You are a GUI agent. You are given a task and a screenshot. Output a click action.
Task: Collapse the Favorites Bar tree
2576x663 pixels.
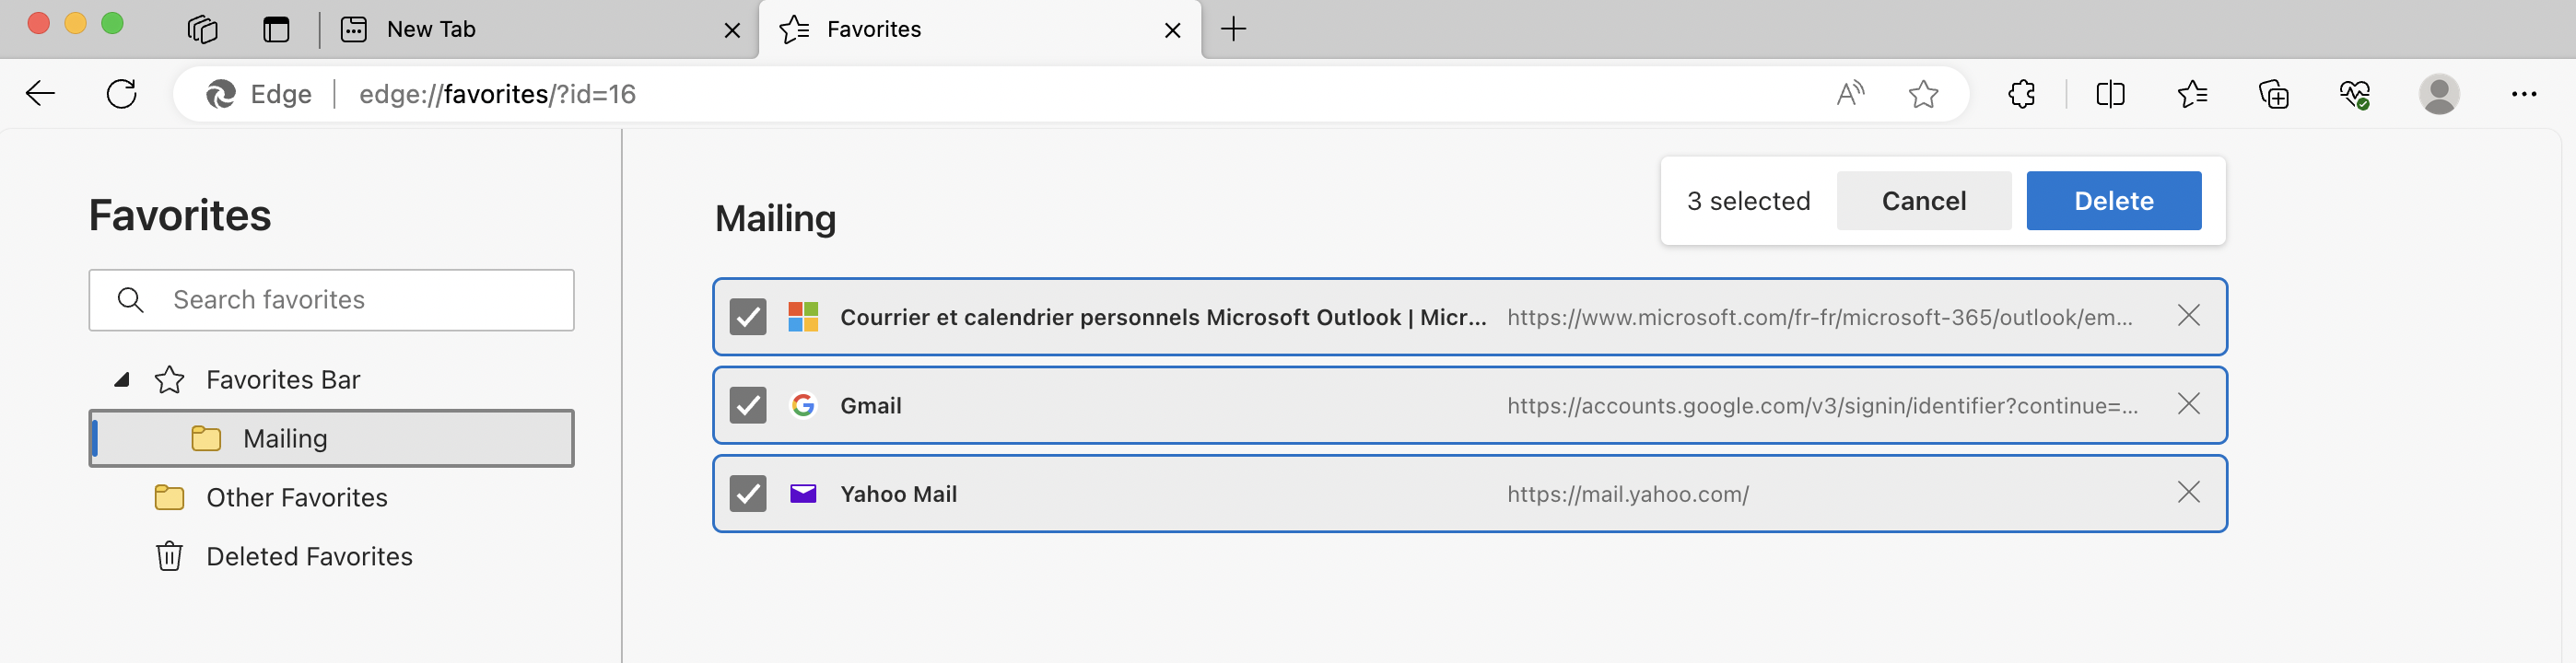click(x=120, y=380)
